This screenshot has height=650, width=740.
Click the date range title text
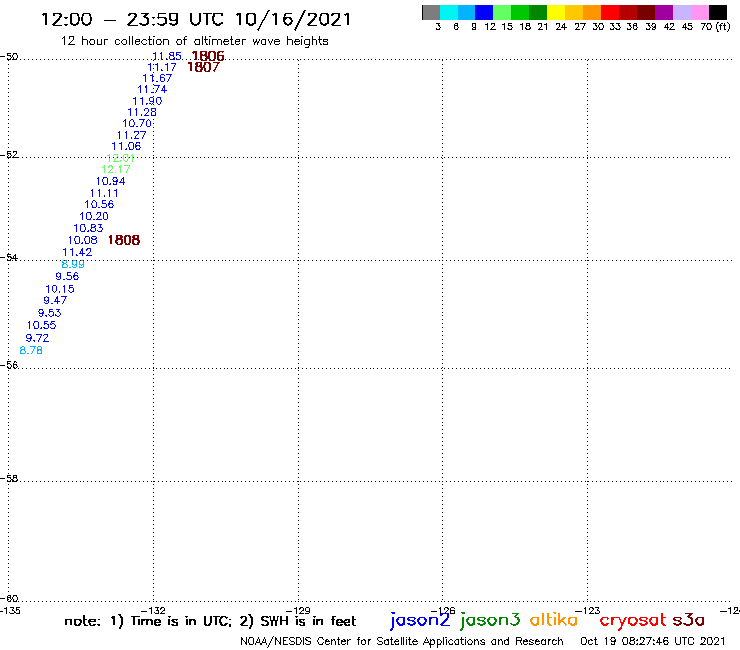tap(196, 20)
